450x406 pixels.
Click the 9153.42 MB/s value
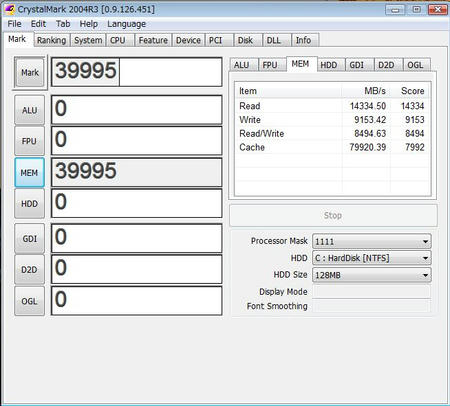370,120
